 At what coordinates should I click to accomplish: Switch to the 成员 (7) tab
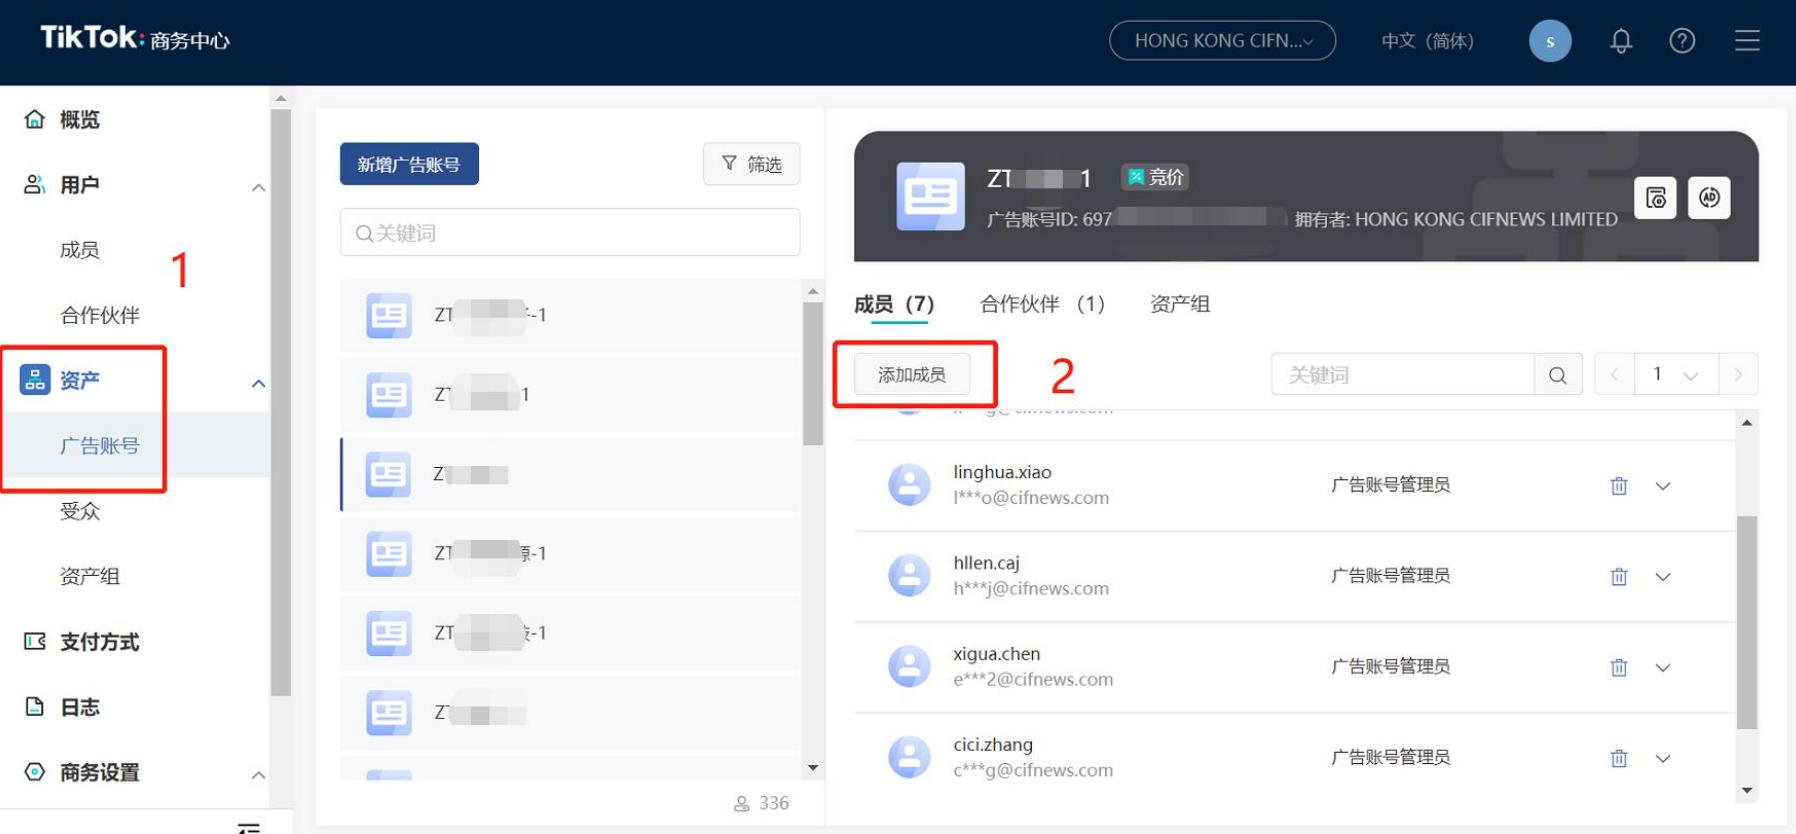tap(894, 304)
